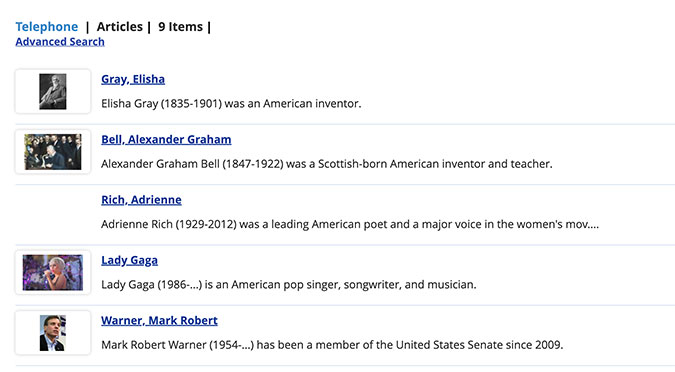Click the empty thumbnail area beside Rich, Adrienne

click(53, 212)
